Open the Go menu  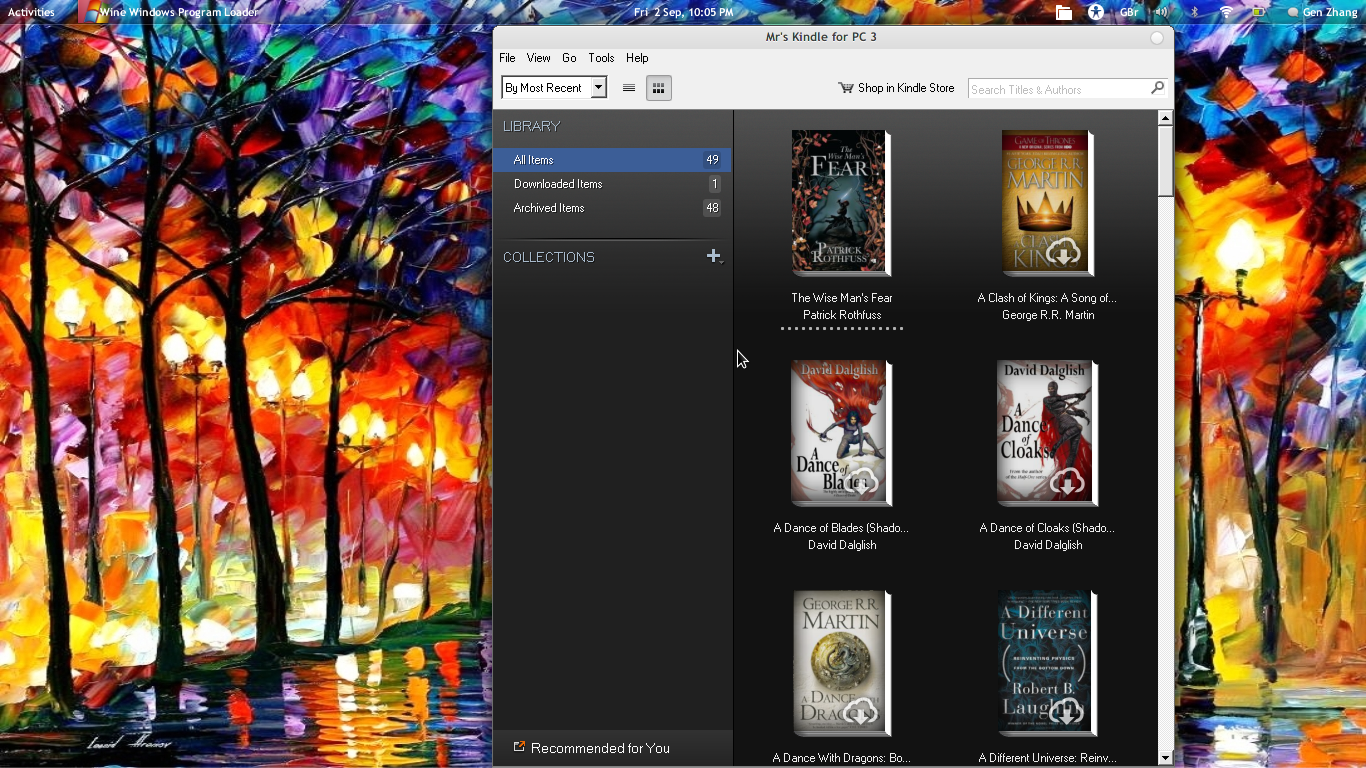pyautogui.click(x=569, y=58)
